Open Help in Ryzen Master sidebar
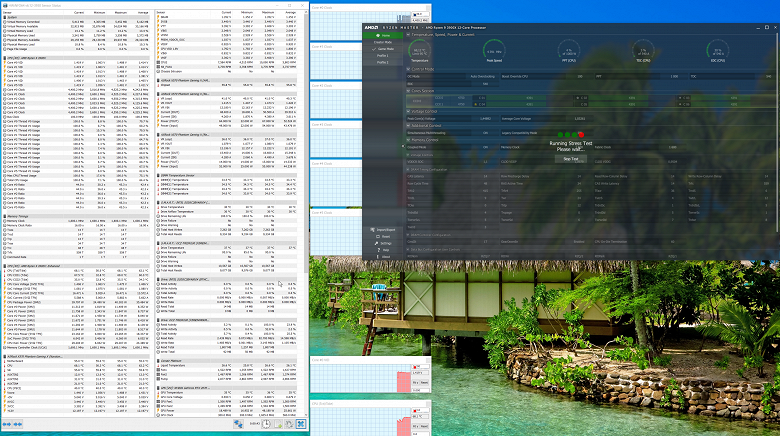 [383, 250]
